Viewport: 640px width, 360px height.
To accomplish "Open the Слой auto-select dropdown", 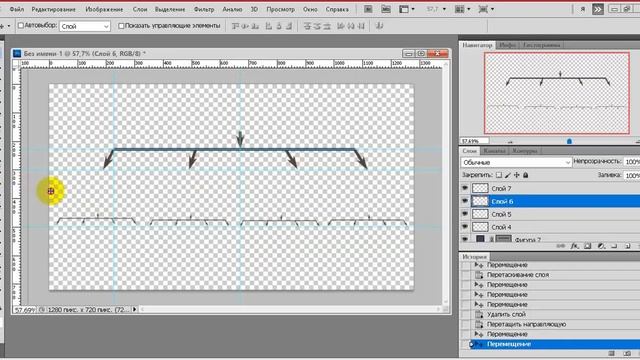I will point(85,26).
